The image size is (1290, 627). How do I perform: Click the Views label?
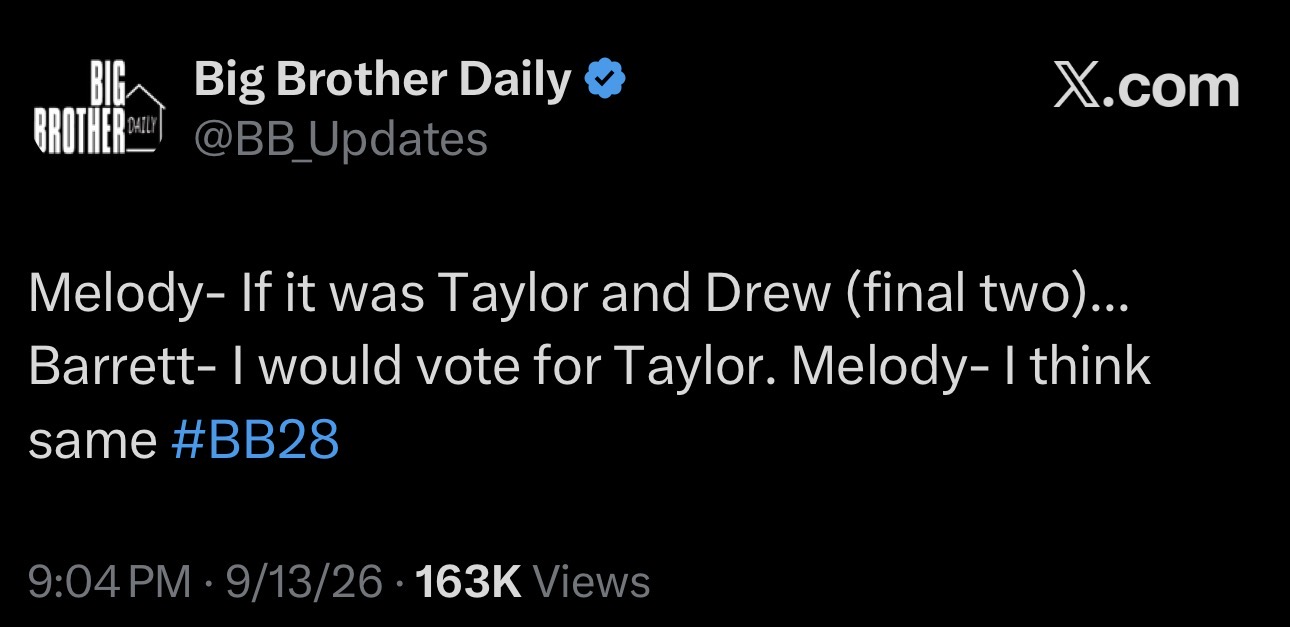[x=591, y=581]
